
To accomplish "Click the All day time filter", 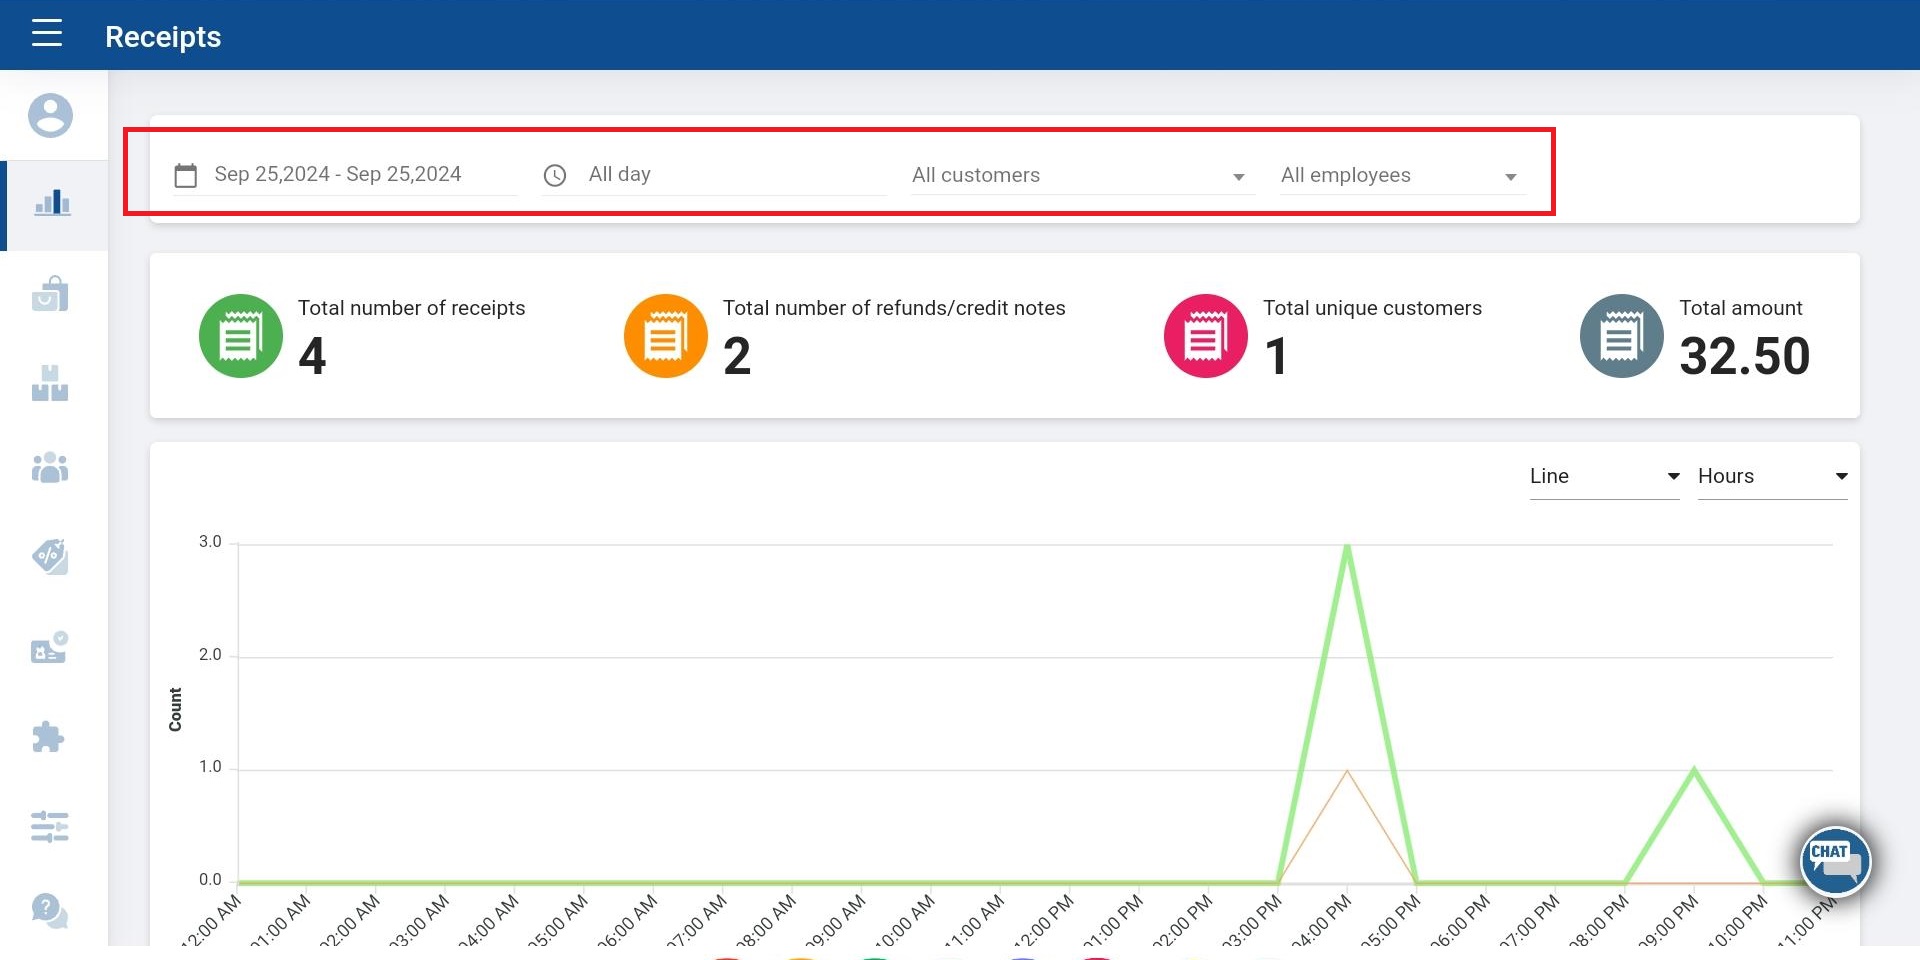I will pos(620,175).
